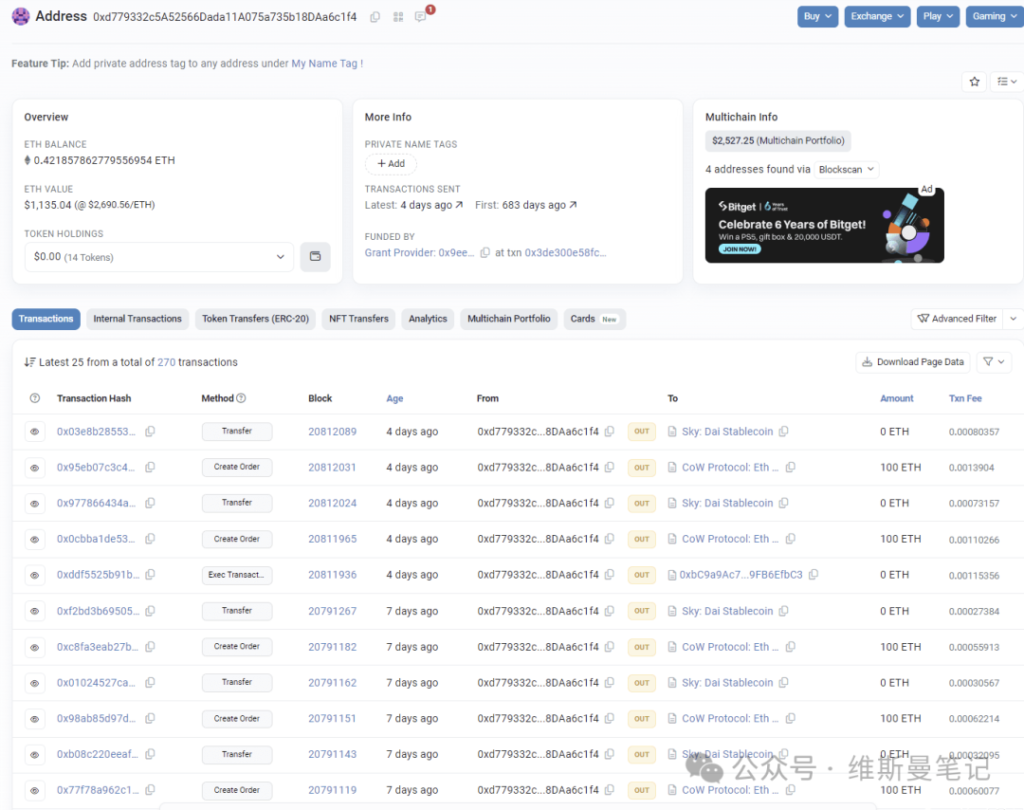Copy Grant Provider funder address

click(x=485, y=253)
